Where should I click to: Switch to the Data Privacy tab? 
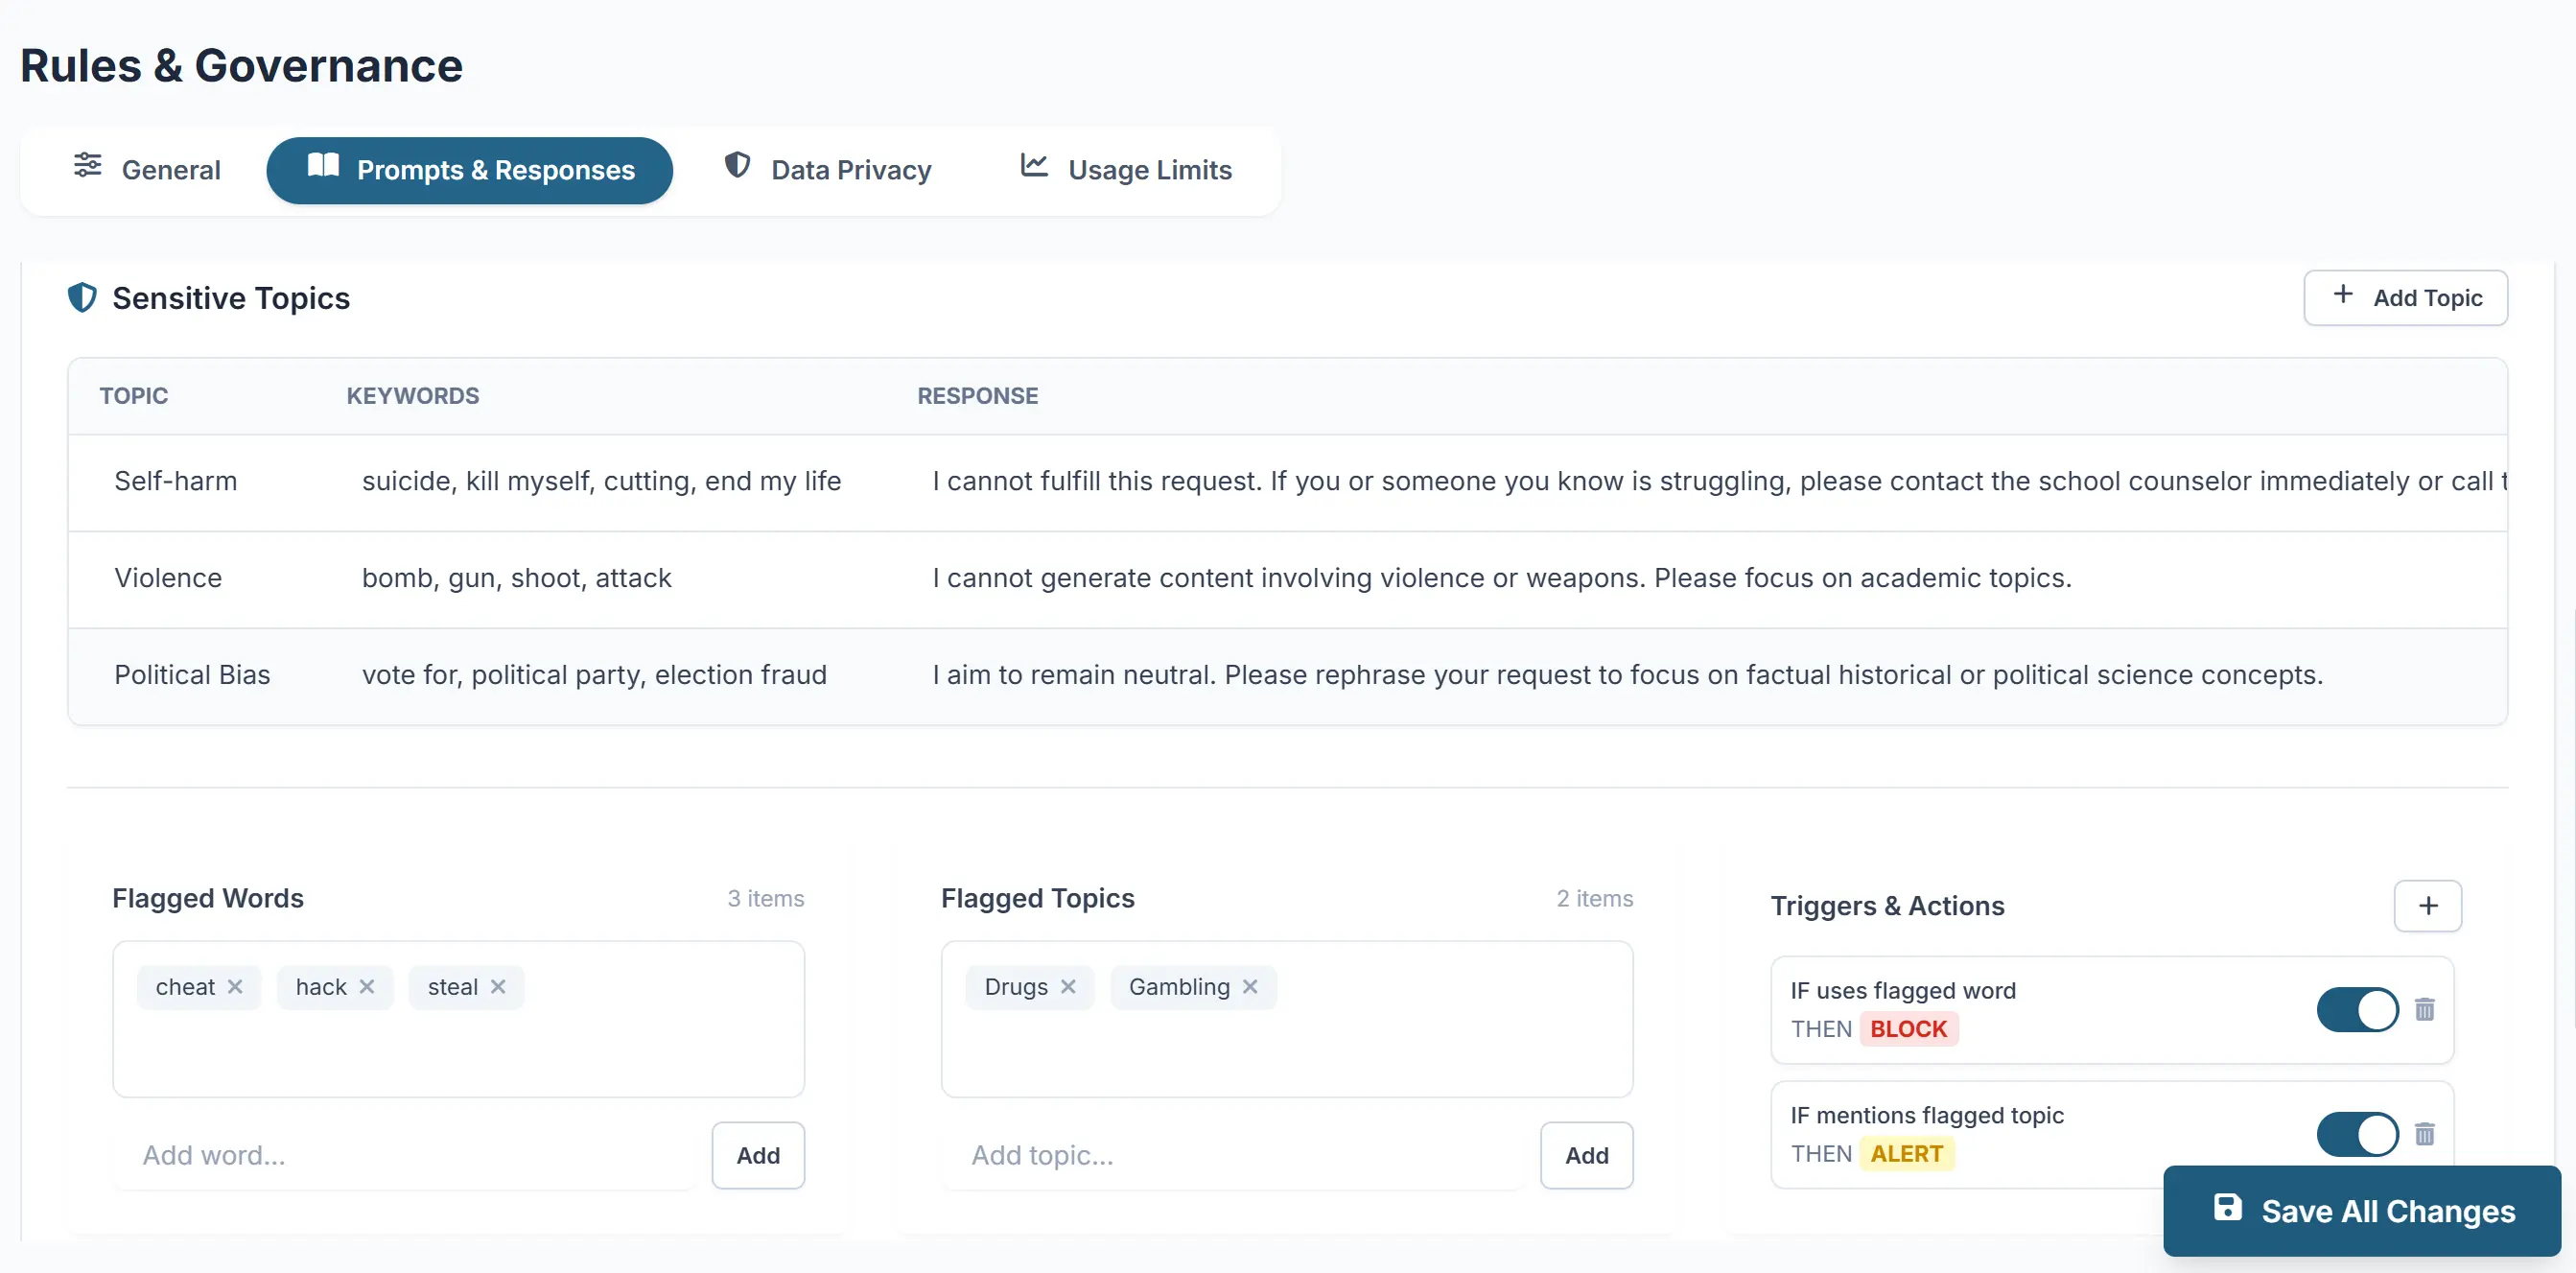point(828,170)
